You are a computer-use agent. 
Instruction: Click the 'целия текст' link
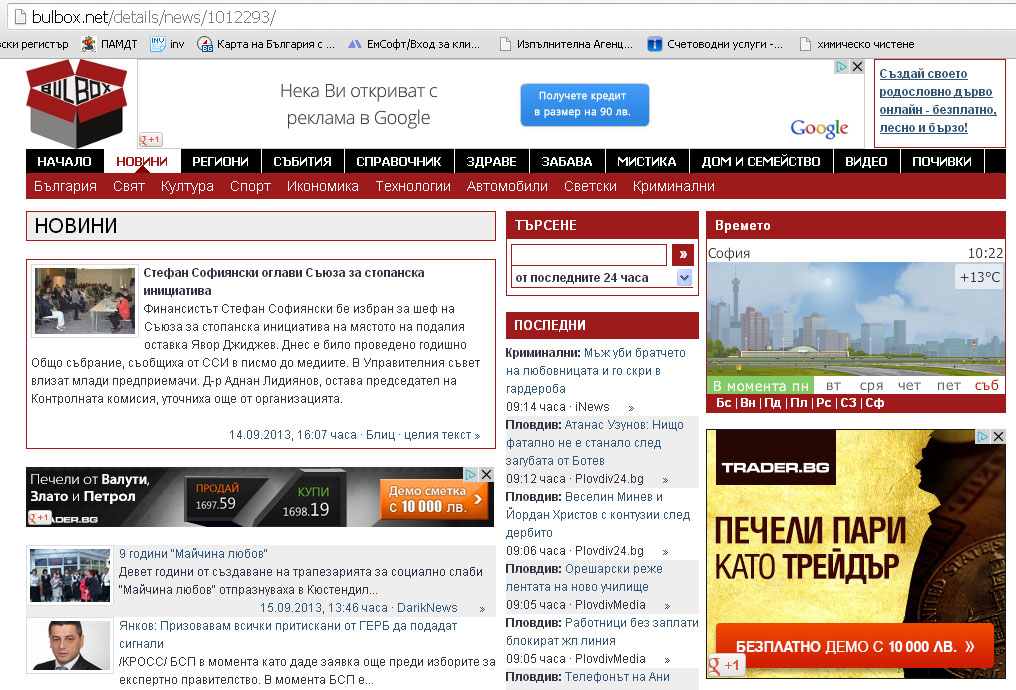(442, 435)
